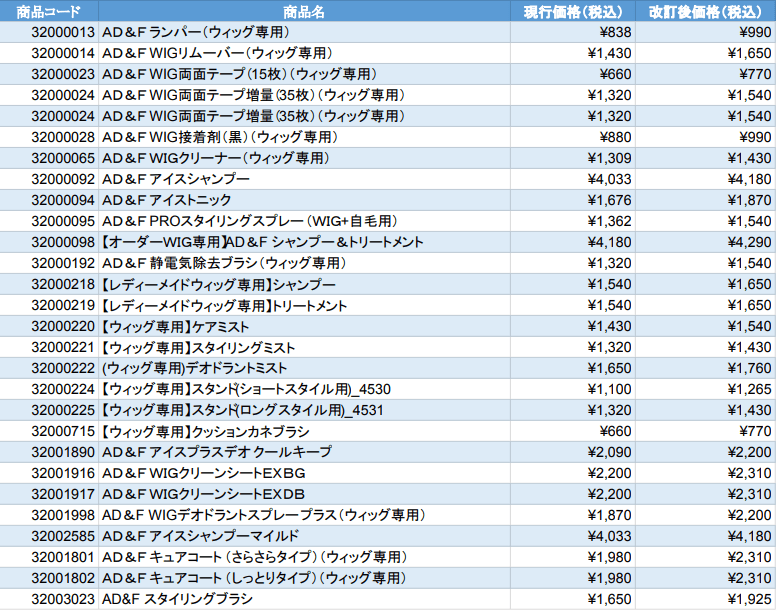Select product code 32000222
777x612 pixels.
[x=49, y=368]
